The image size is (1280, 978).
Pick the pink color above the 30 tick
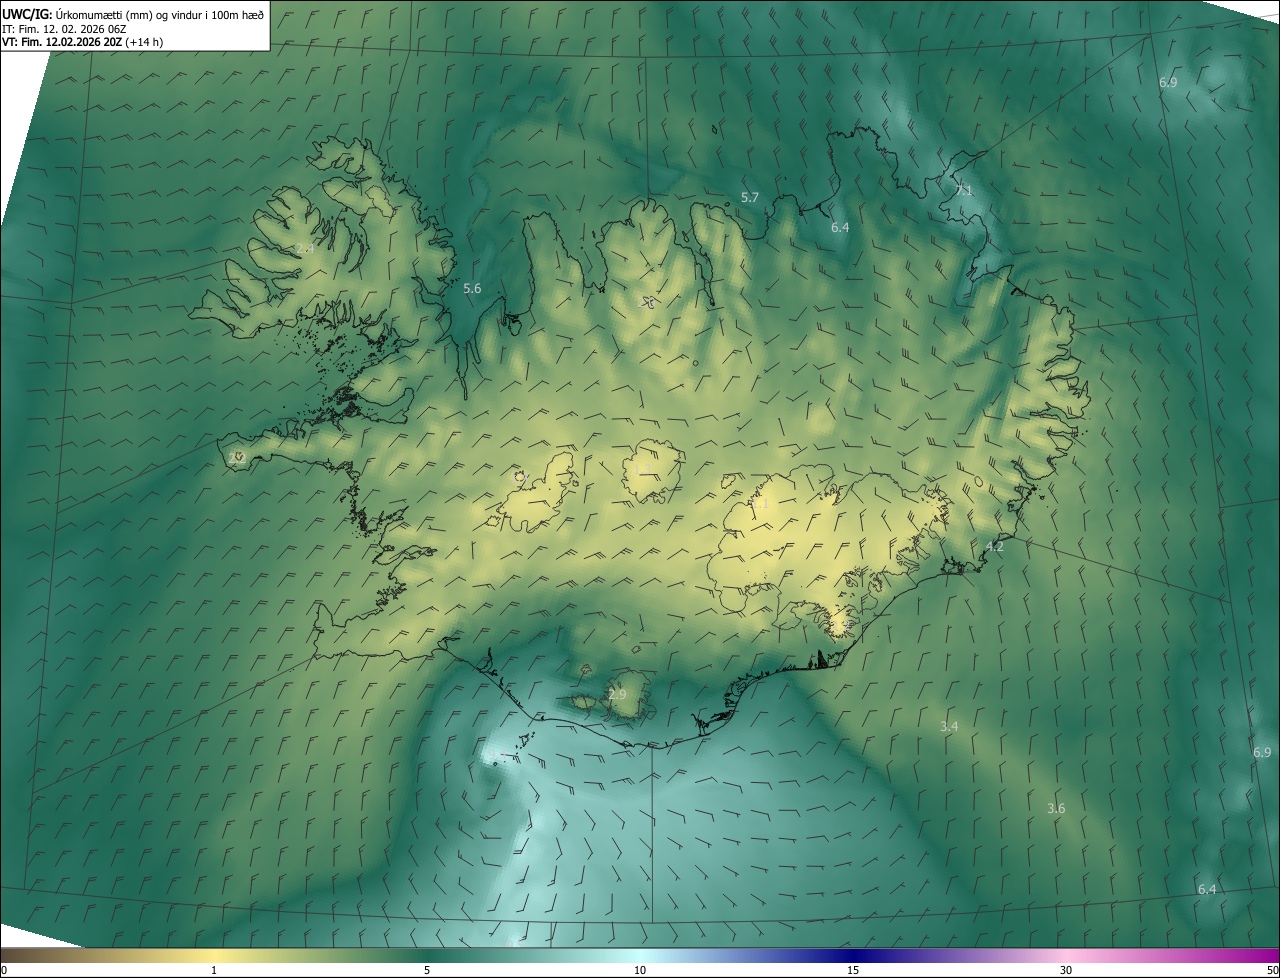(1066, 955)
